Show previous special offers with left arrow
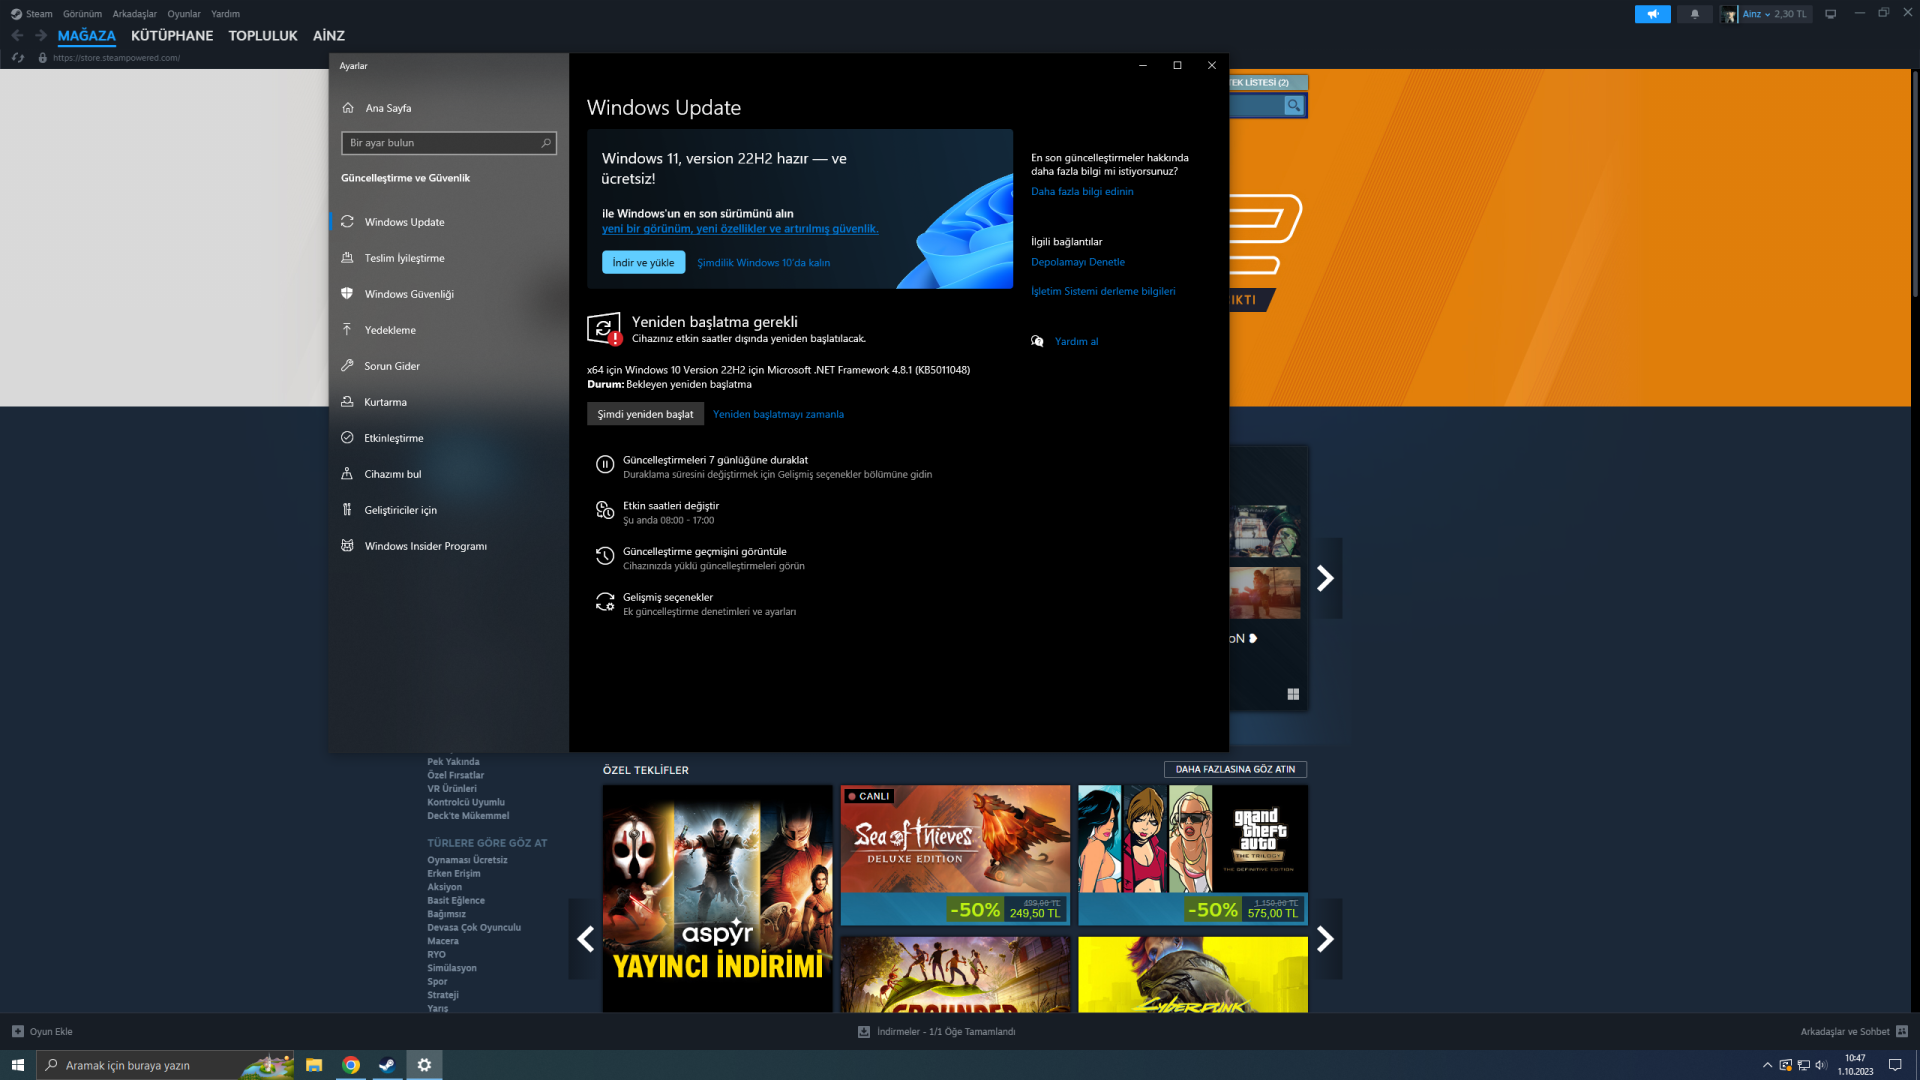The height and width of the screenshot is (1080, 1920). click(585, 938)
